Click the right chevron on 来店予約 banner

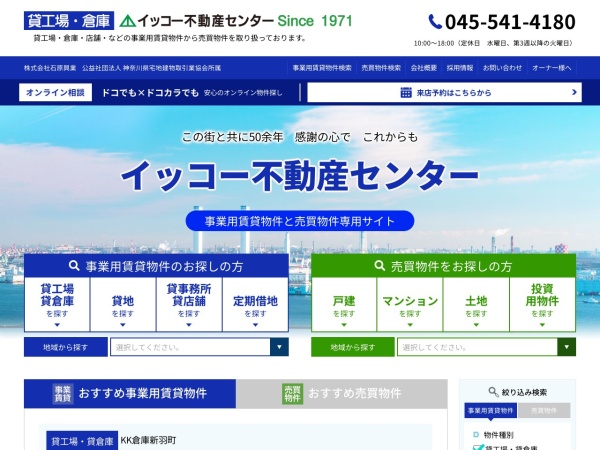[x=574, y=92]
